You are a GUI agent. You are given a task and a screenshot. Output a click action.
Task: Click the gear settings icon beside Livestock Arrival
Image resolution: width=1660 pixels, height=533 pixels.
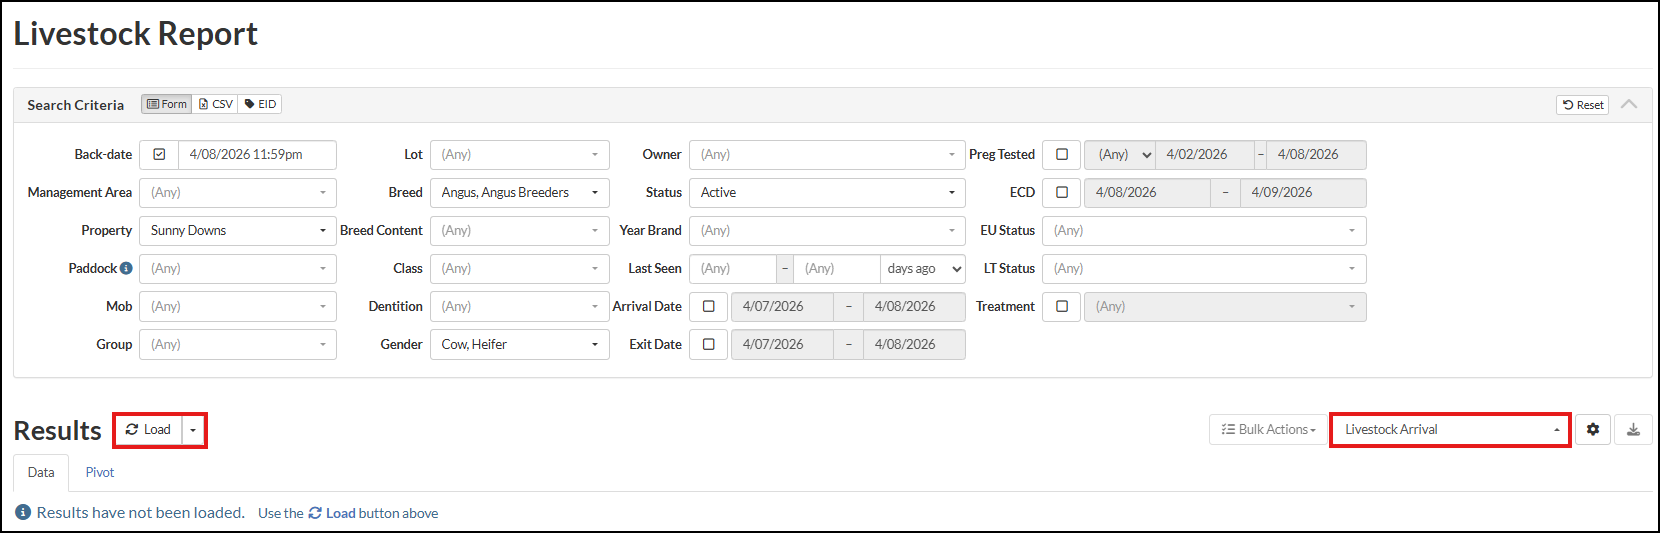(1593, 430)
